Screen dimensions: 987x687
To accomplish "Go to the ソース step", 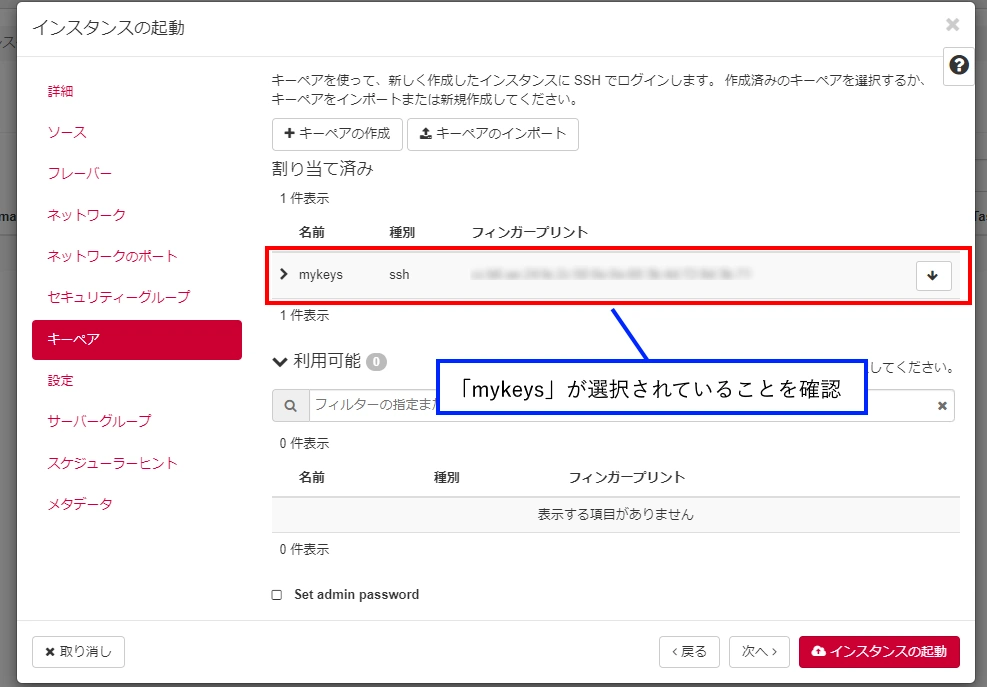I will coord(67,132).
